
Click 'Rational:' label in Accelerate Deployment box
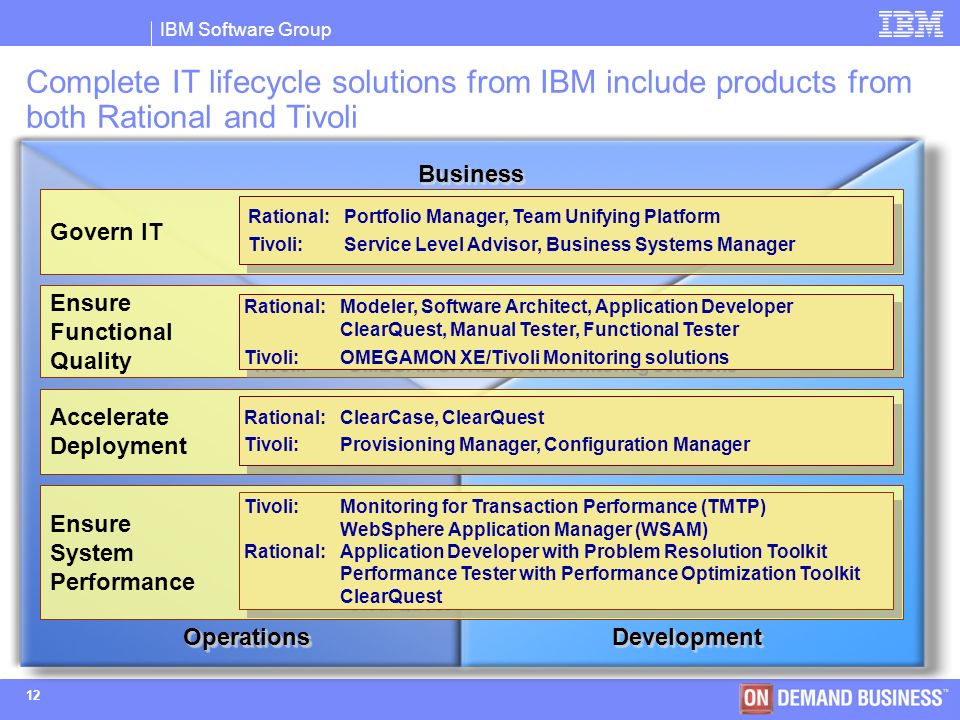(x=285, y=417)
